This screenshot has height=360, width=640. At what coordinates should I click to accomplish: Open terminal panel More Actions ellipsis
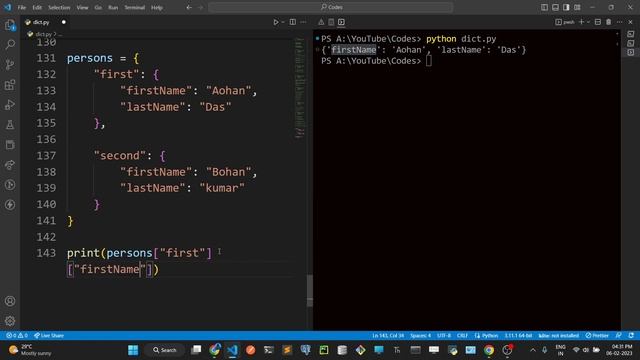tap(620, 22)
